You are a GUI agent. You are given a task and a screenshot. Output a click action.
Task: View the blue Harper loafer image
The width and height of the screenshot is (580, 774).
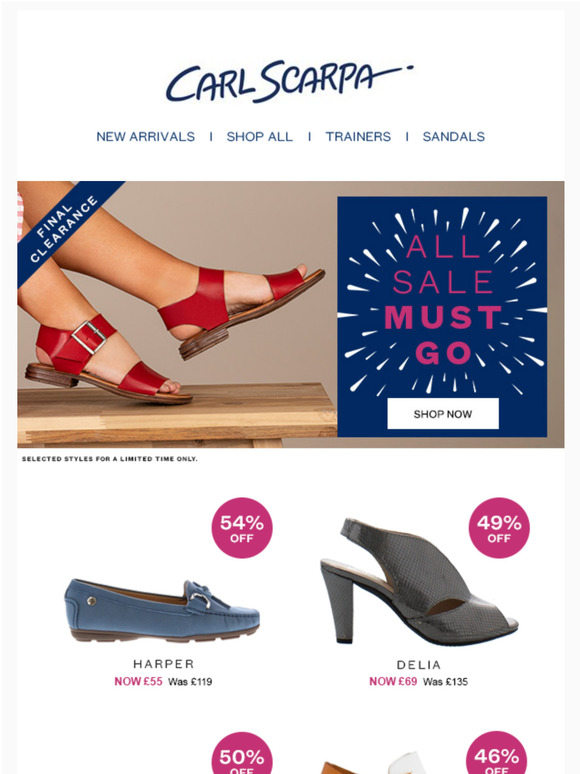[162, 611]
